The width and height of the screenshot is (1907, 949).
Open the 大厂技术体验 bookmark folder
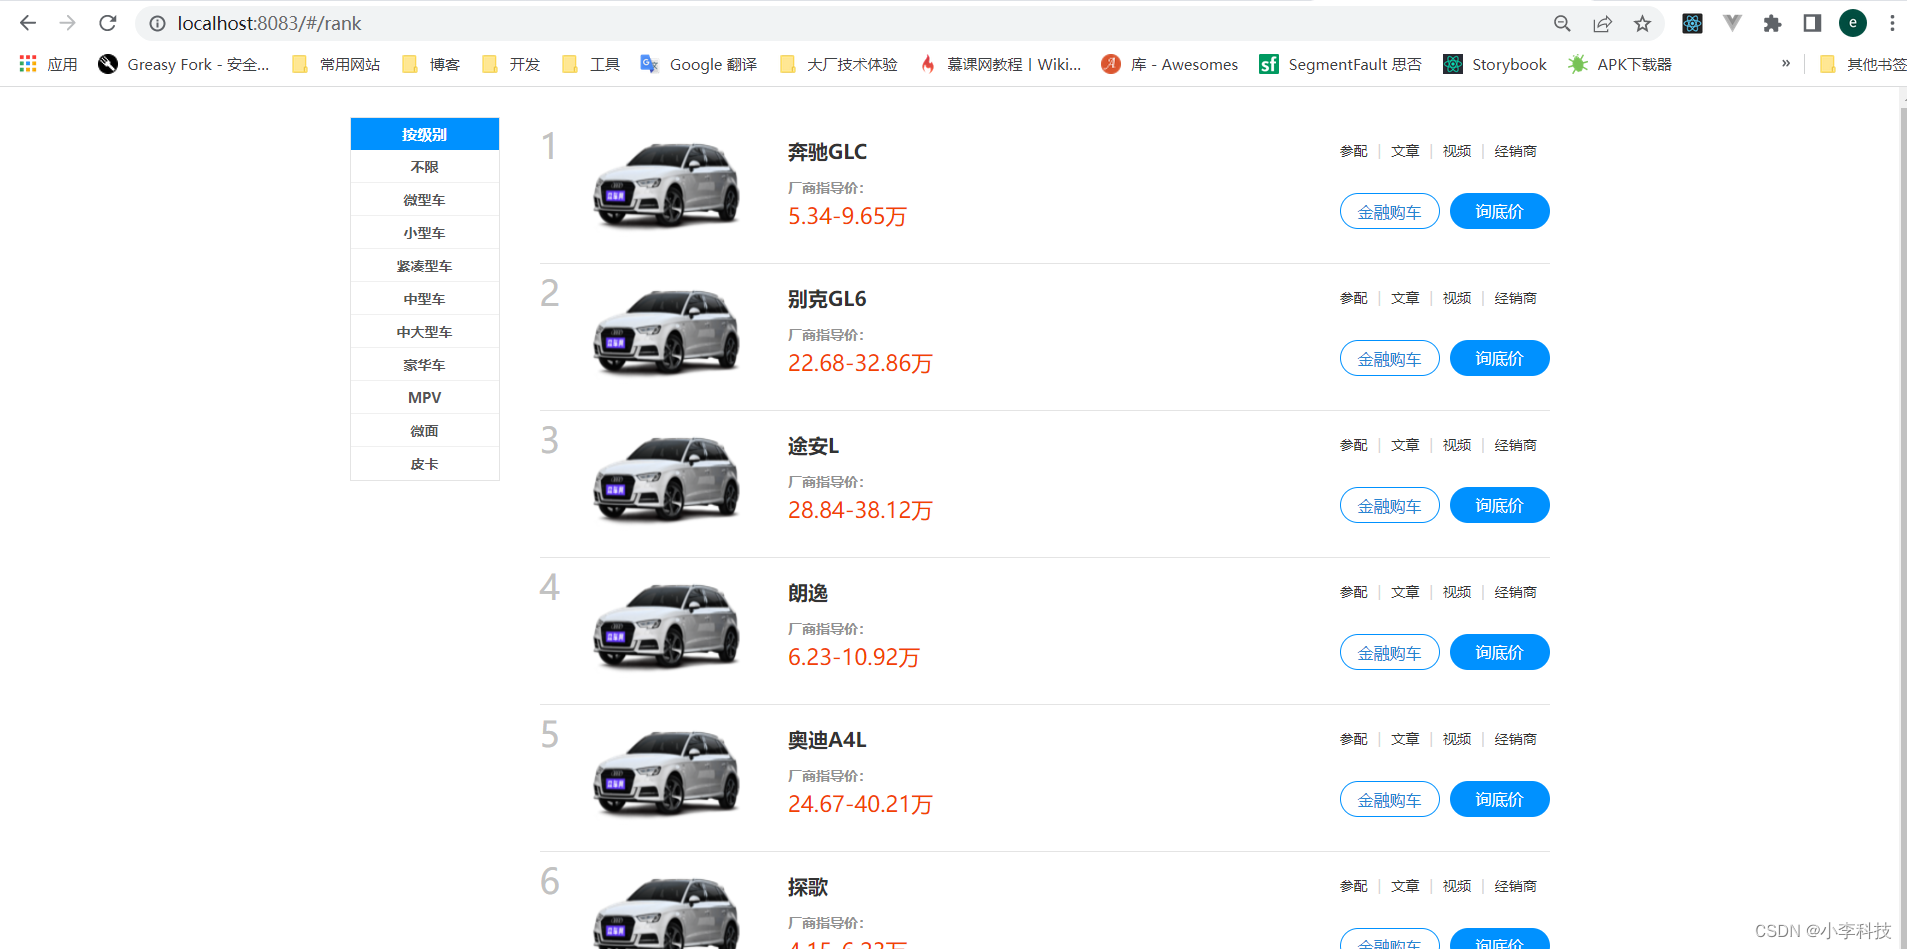[838, 64]
